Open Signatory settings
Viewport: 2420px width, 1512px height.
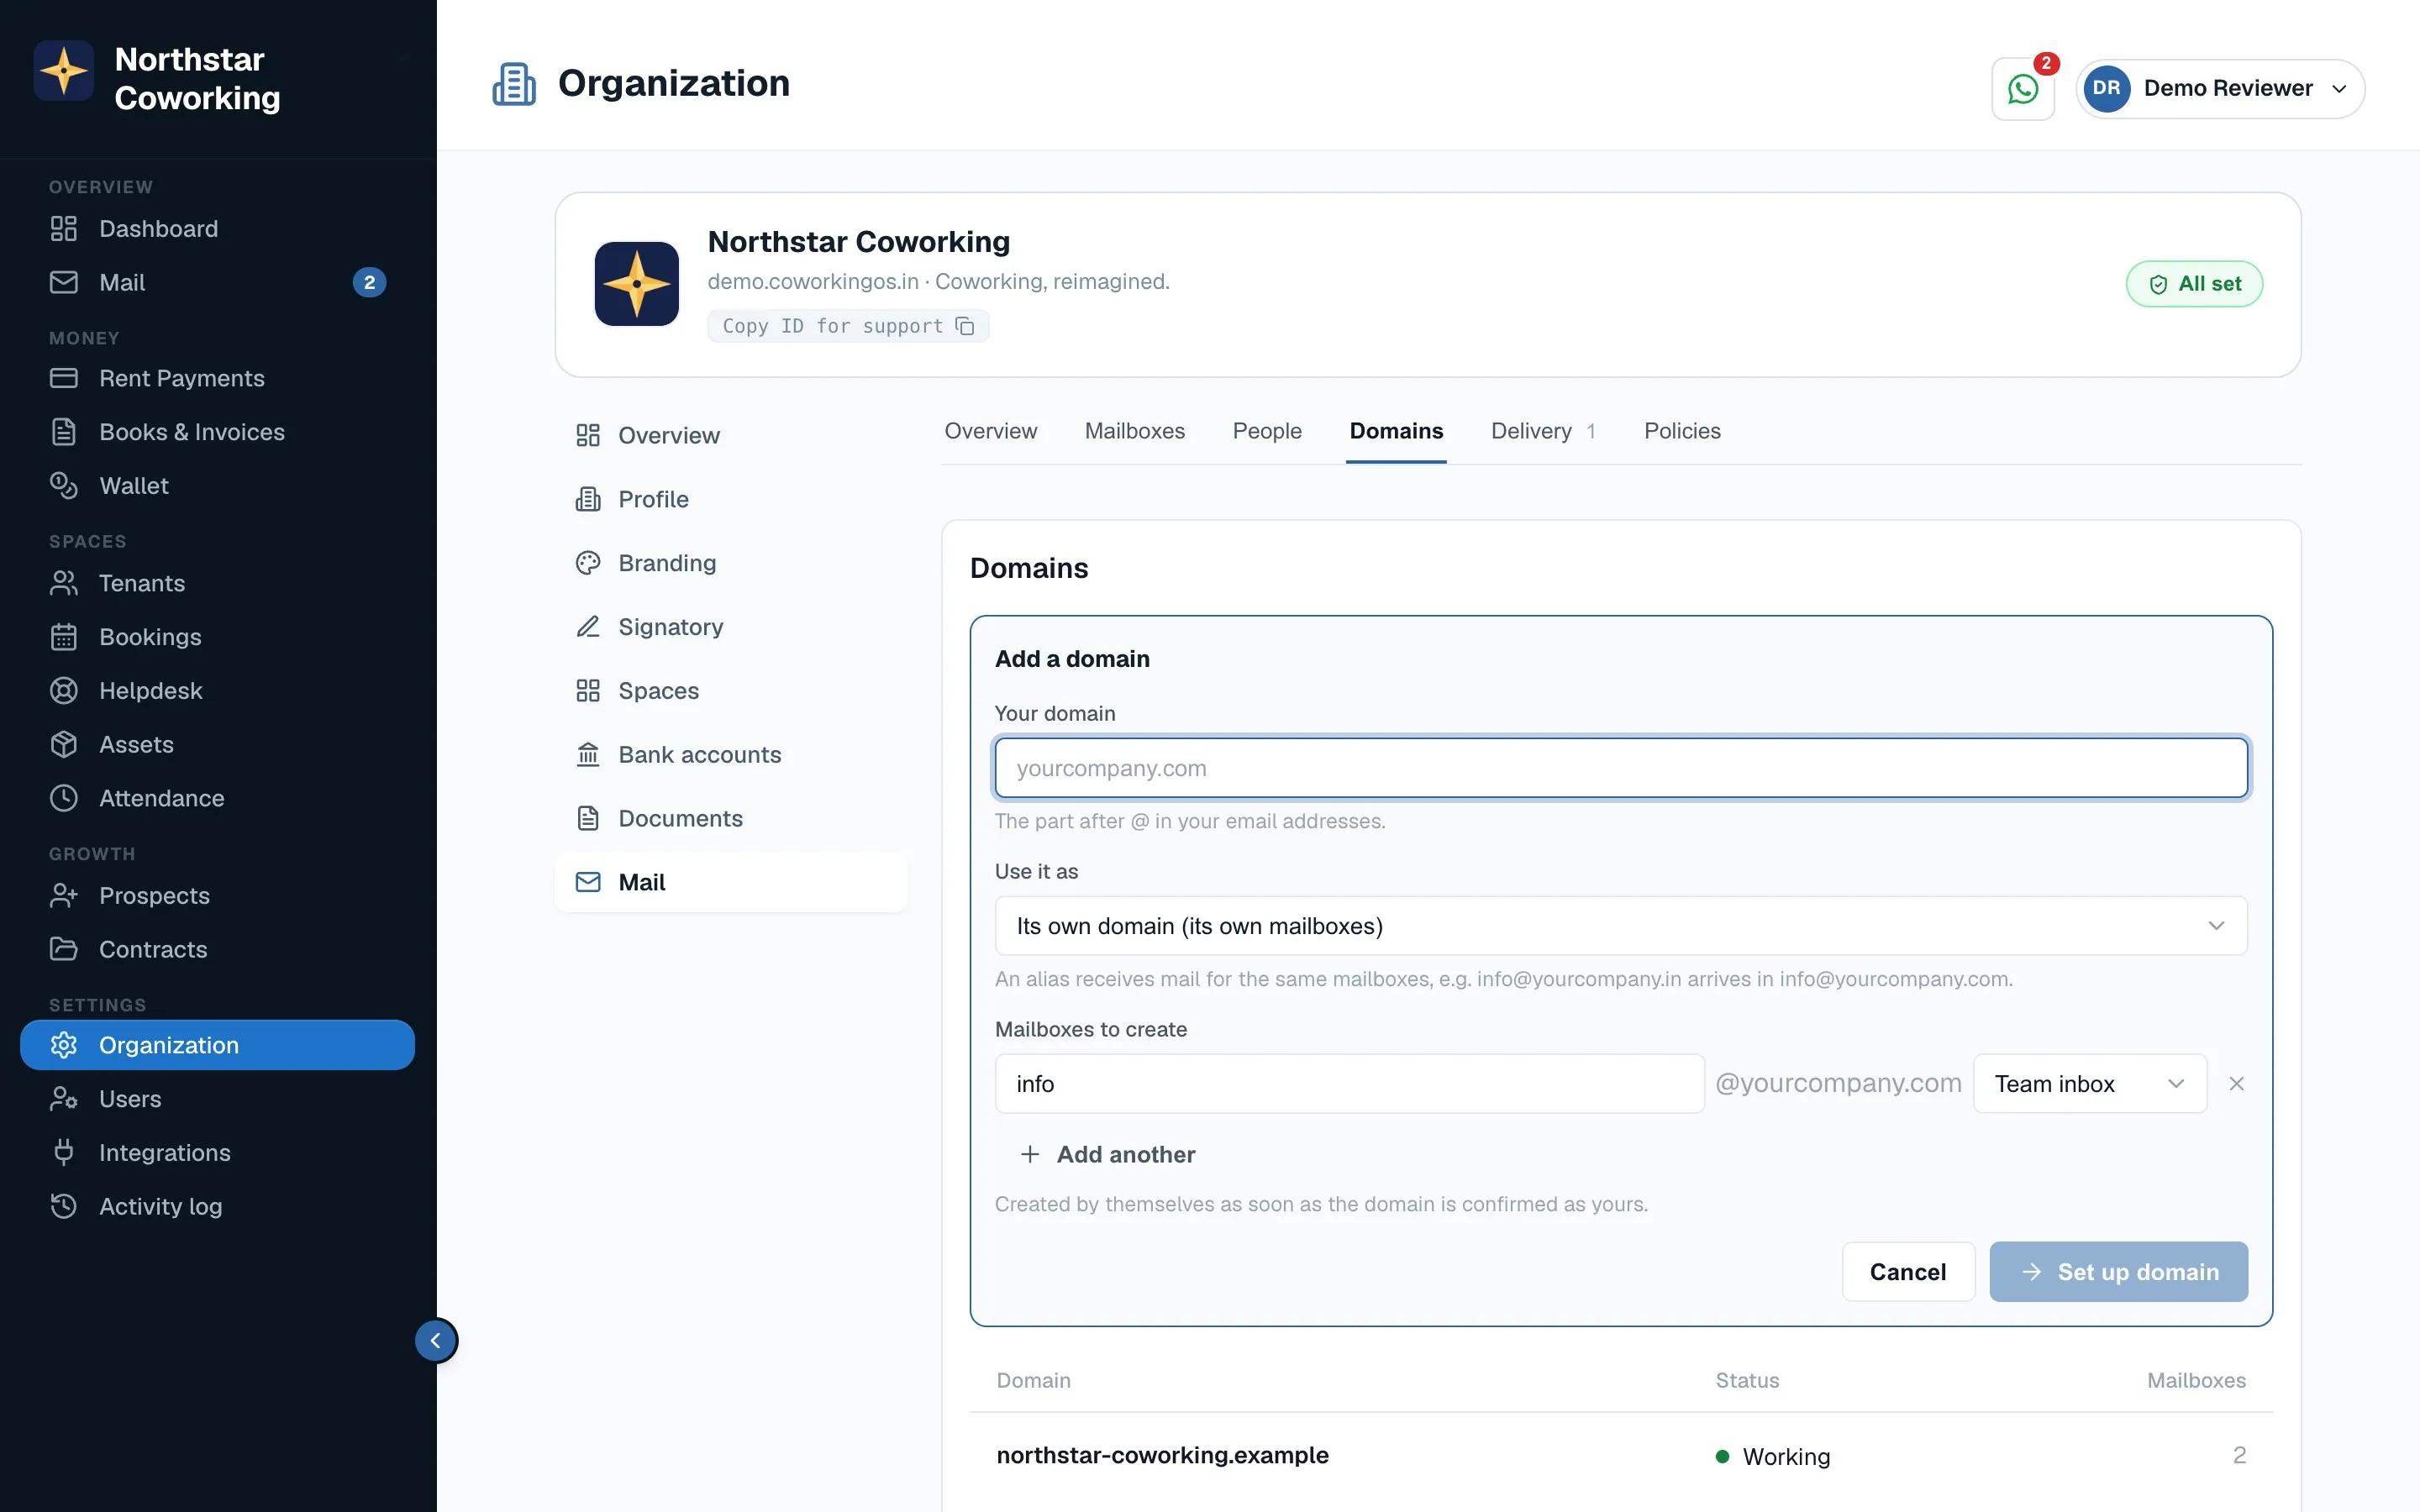731,627
